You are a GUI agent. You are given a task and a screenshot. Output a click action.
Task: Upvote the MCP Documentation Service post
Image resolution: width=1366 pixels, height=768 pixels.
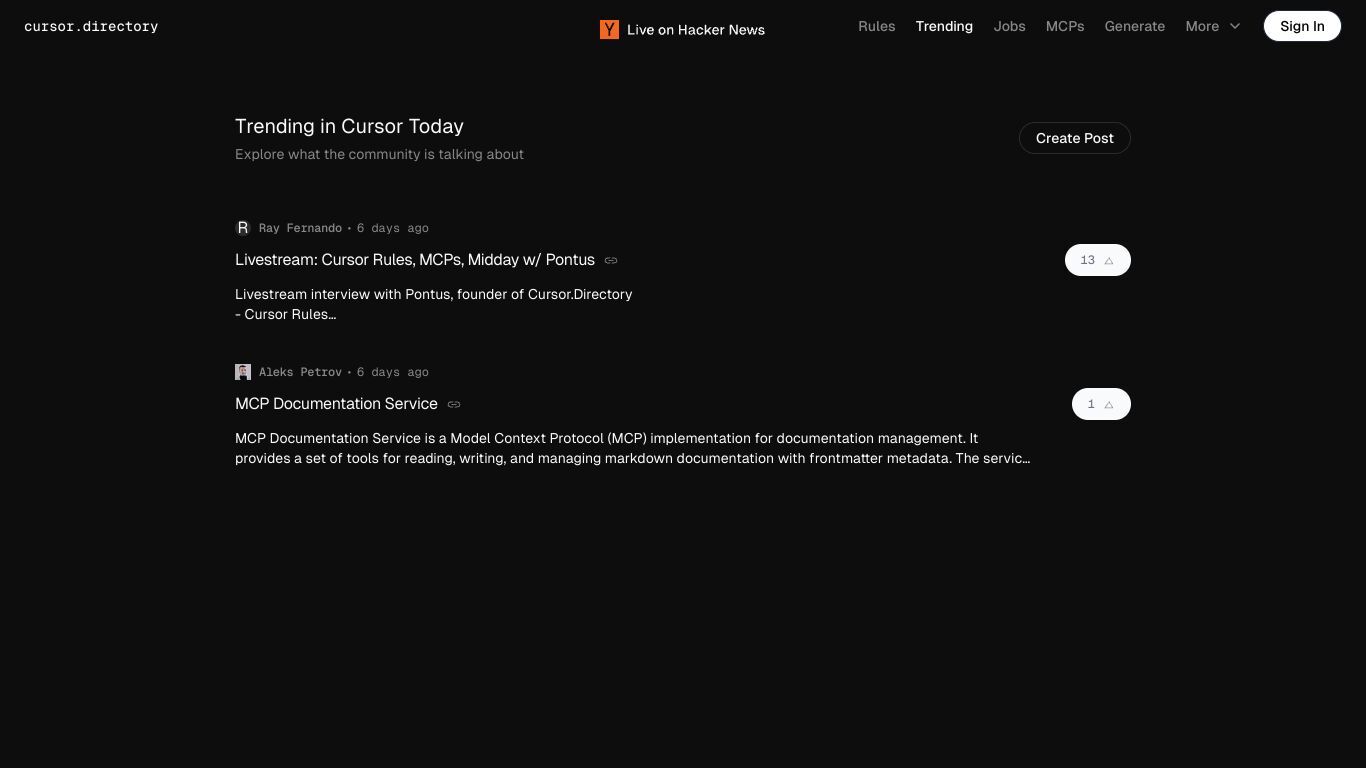[1101, 404]
